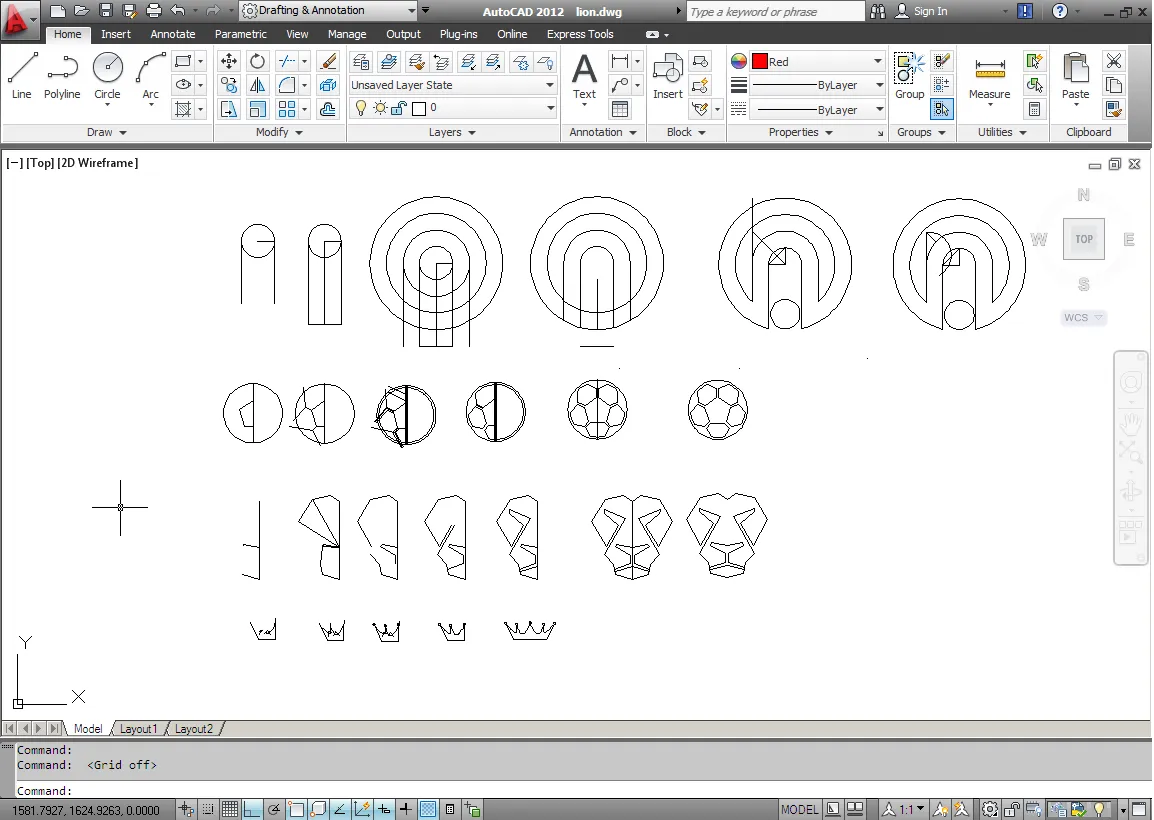
Task: Select the Circle draw tool
Action: pyautogui.click(x=107, y=76)
